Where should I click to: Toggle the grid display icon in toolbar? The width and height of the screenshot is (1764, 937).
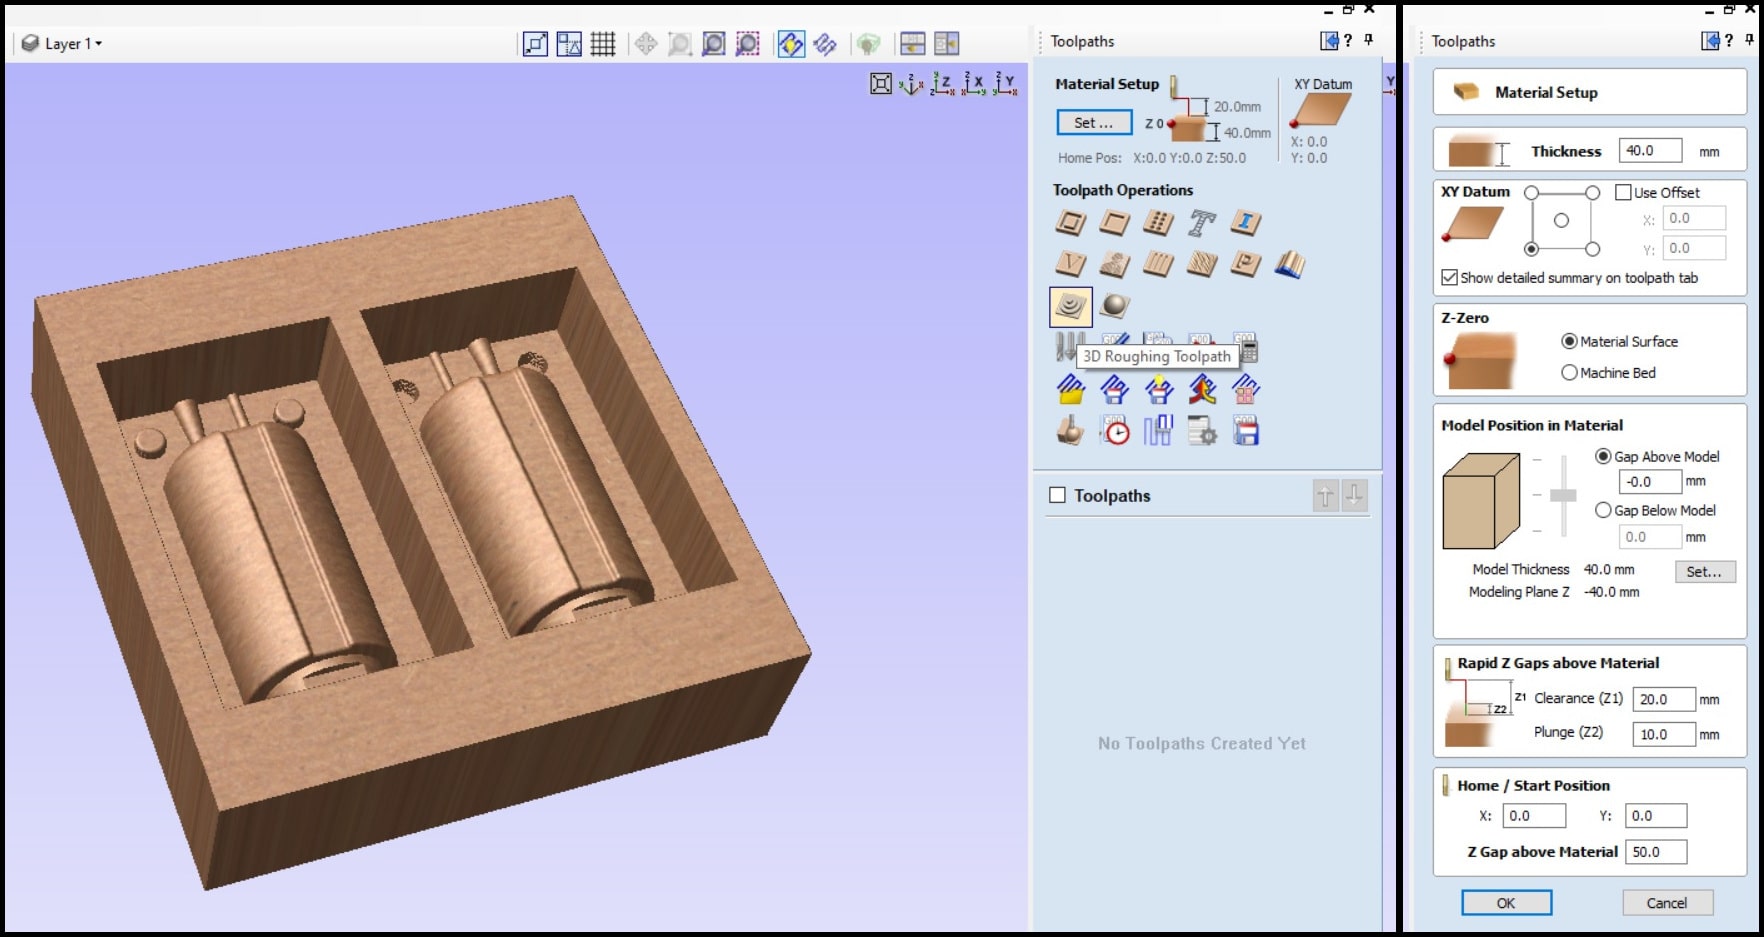(x=603, y=43)
